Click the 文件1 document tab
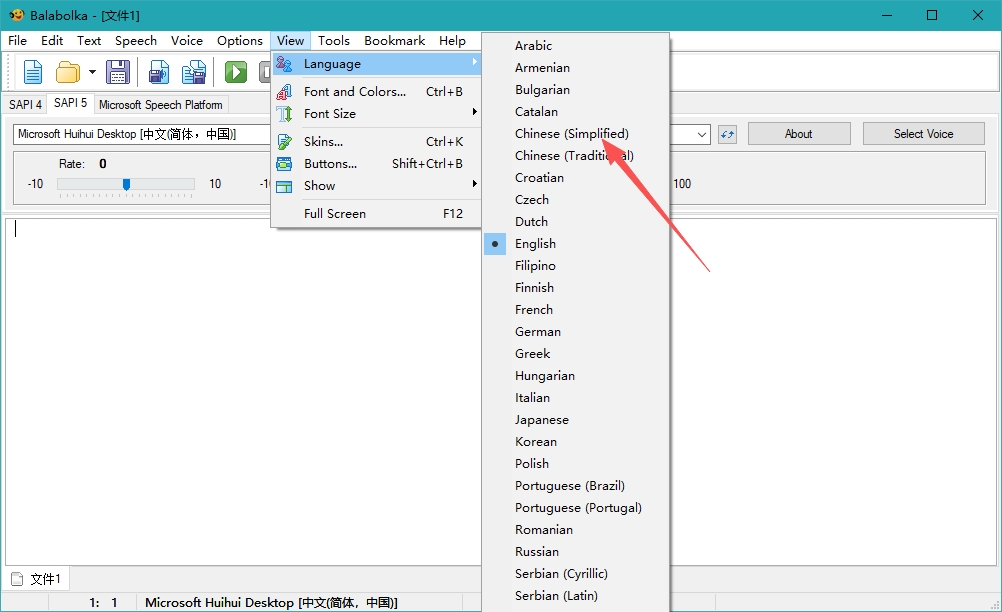This screenshot has width=1002, height=612. coord(37,579)
